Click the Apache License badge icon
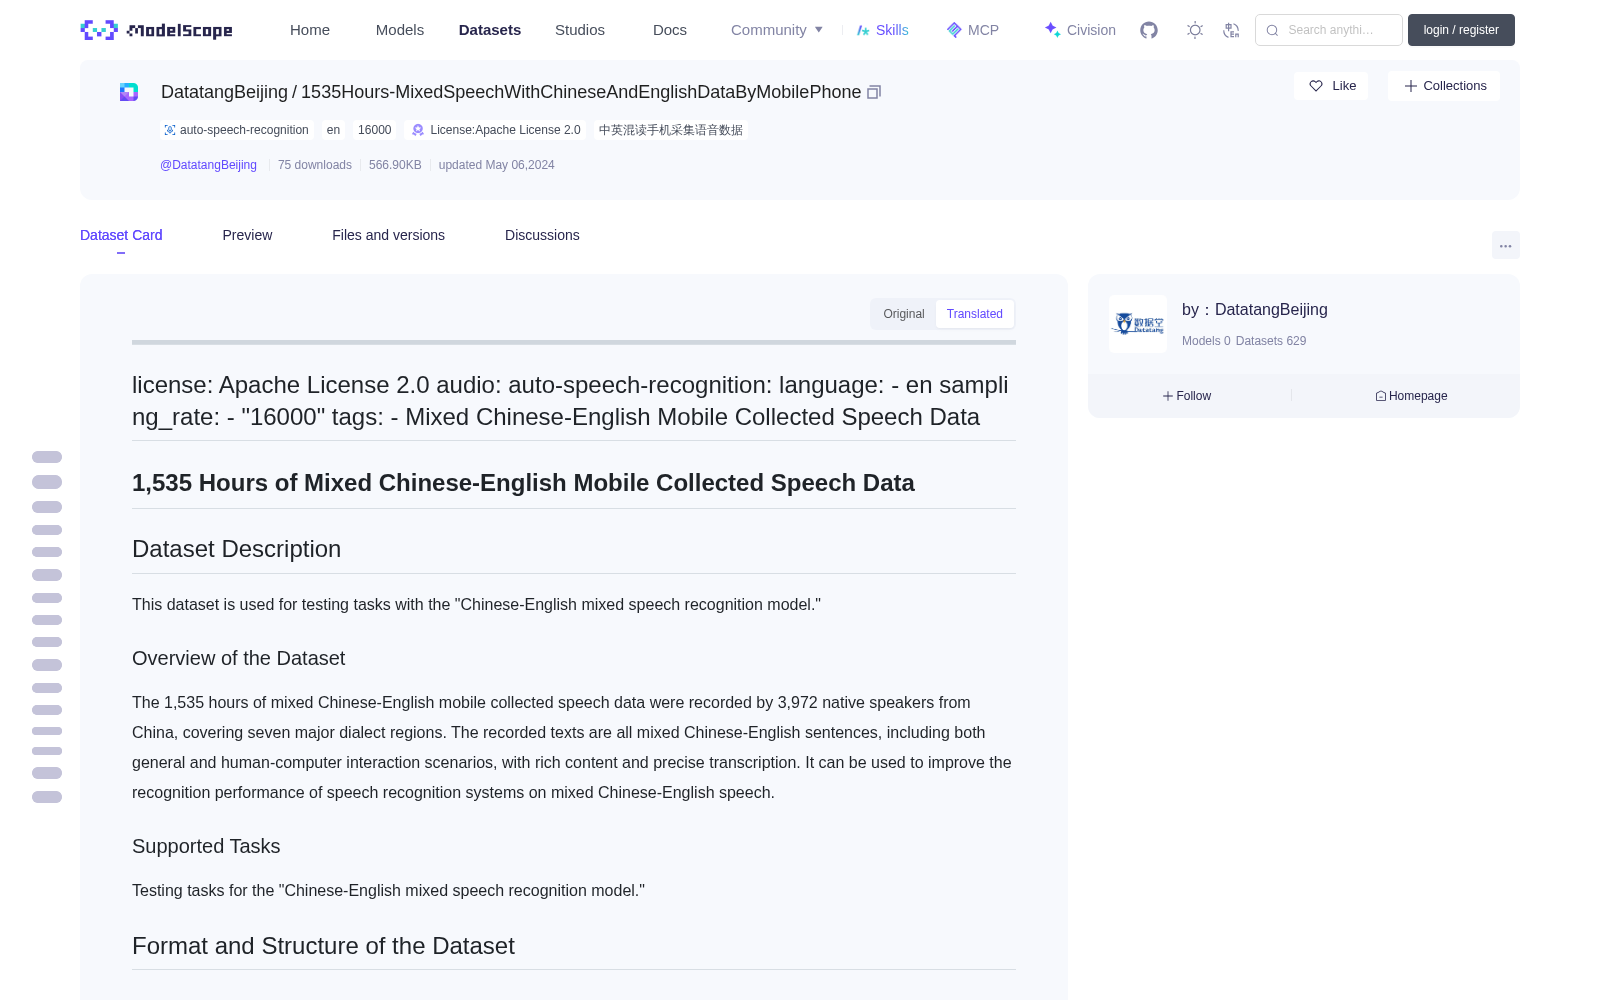This screenshot has height=1000, width=1600. point(418,130)
